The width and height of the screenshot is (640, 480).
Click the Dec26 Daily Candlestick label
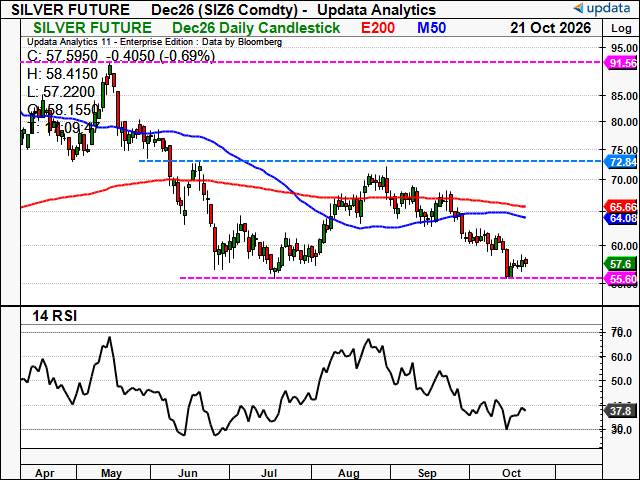[x=256, y=28]
